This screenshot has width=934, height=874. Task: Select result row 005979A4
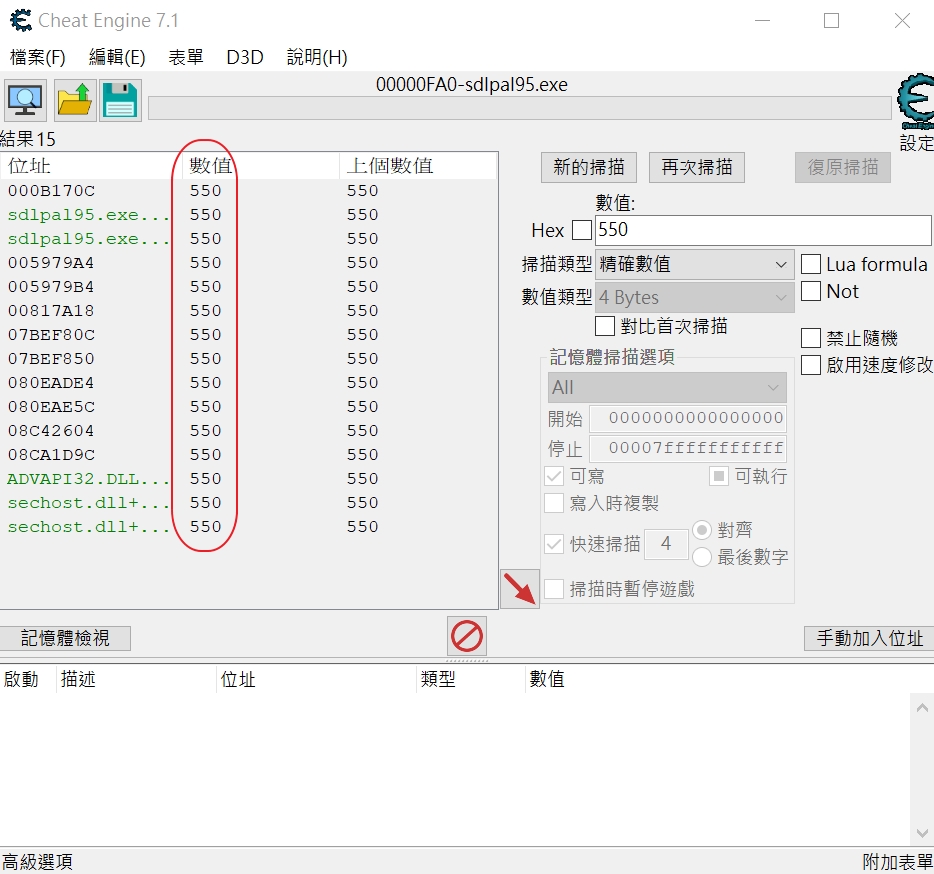(248, 263)
